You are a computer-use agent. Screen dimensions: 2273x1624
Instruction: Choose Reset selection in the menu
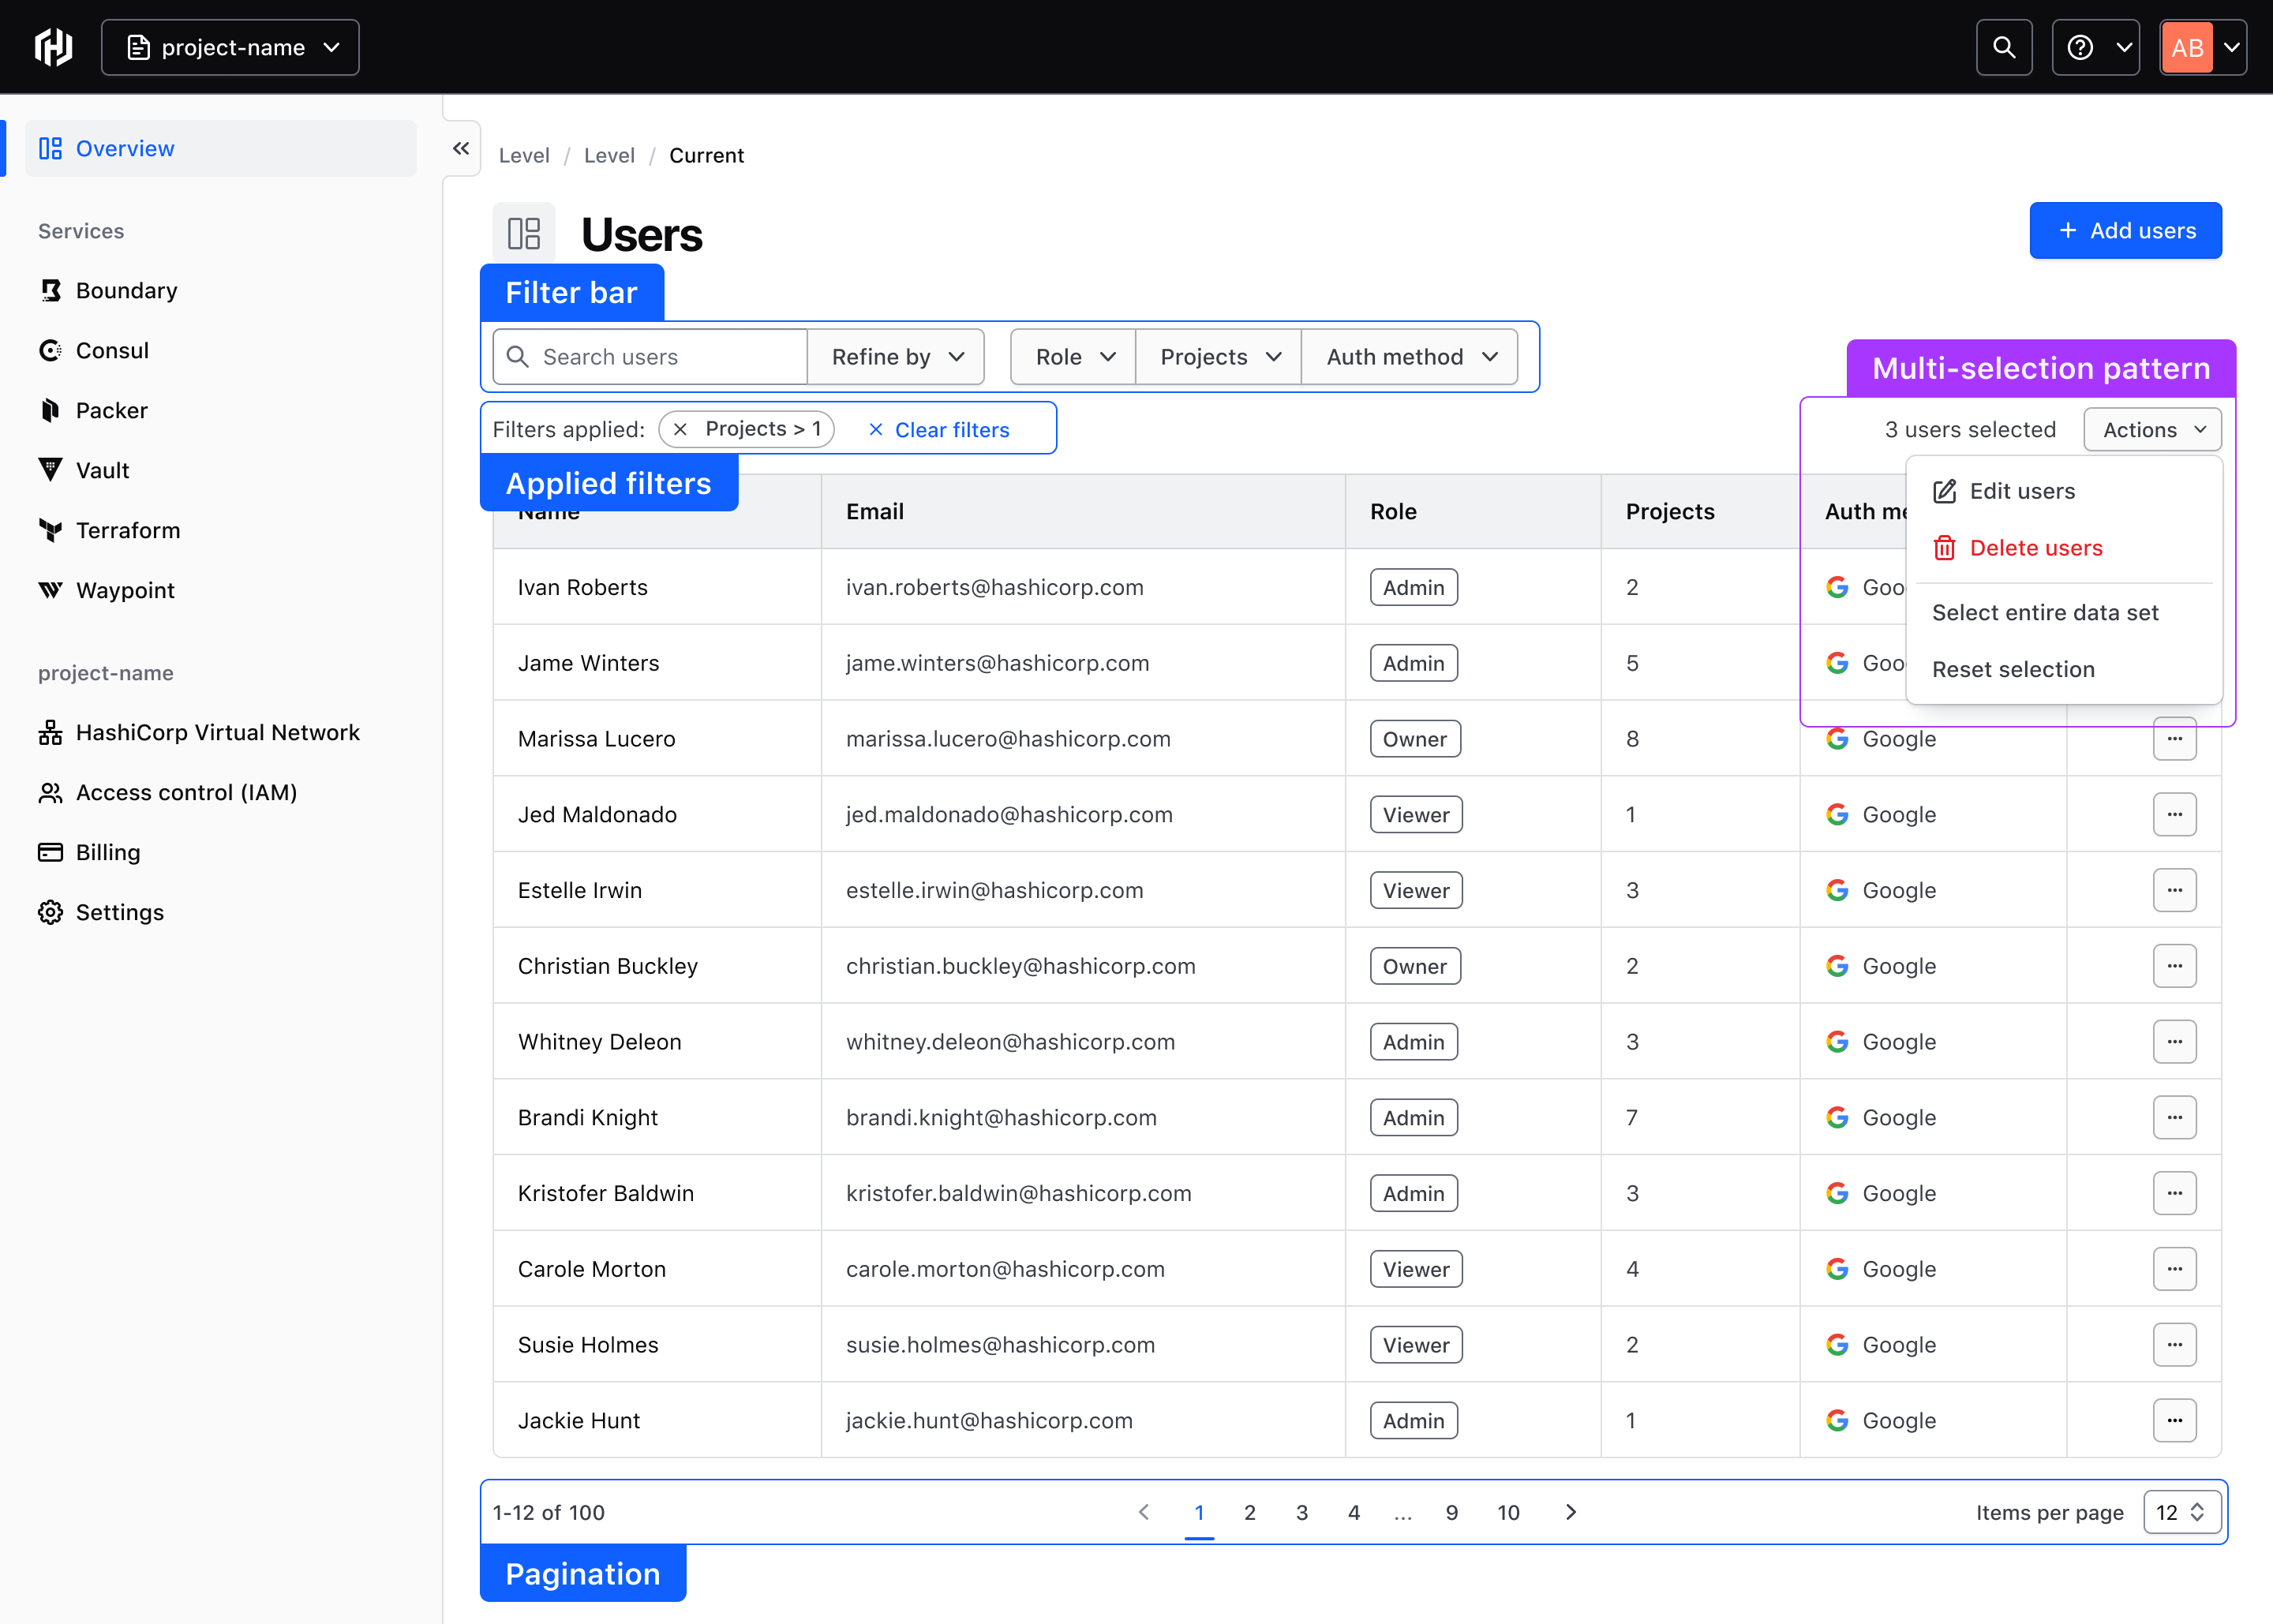(x=2013, y=669)
